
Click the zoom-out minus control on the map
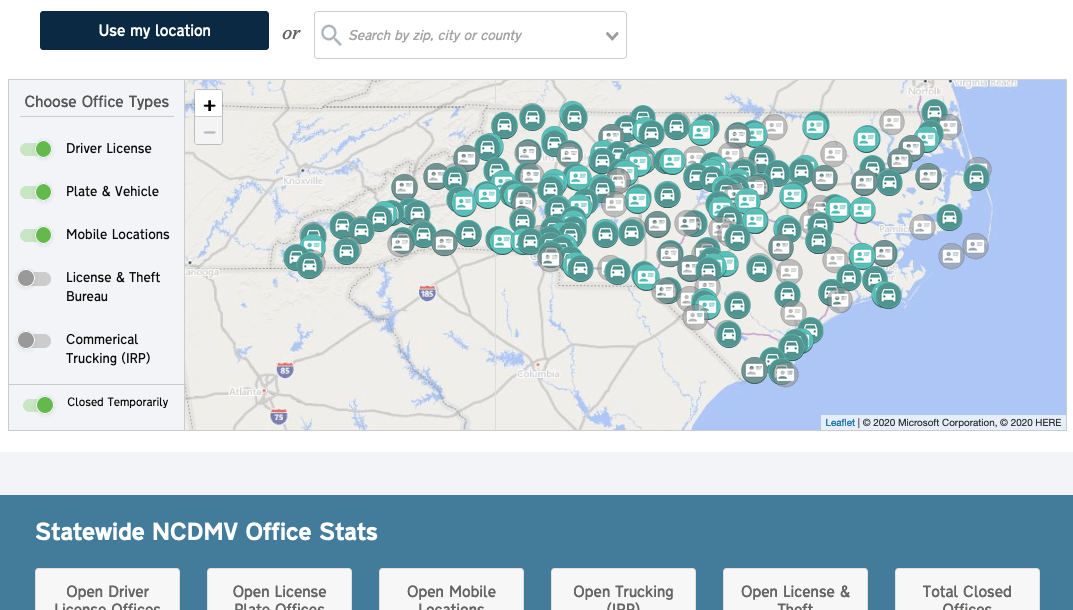click(209, 131)
